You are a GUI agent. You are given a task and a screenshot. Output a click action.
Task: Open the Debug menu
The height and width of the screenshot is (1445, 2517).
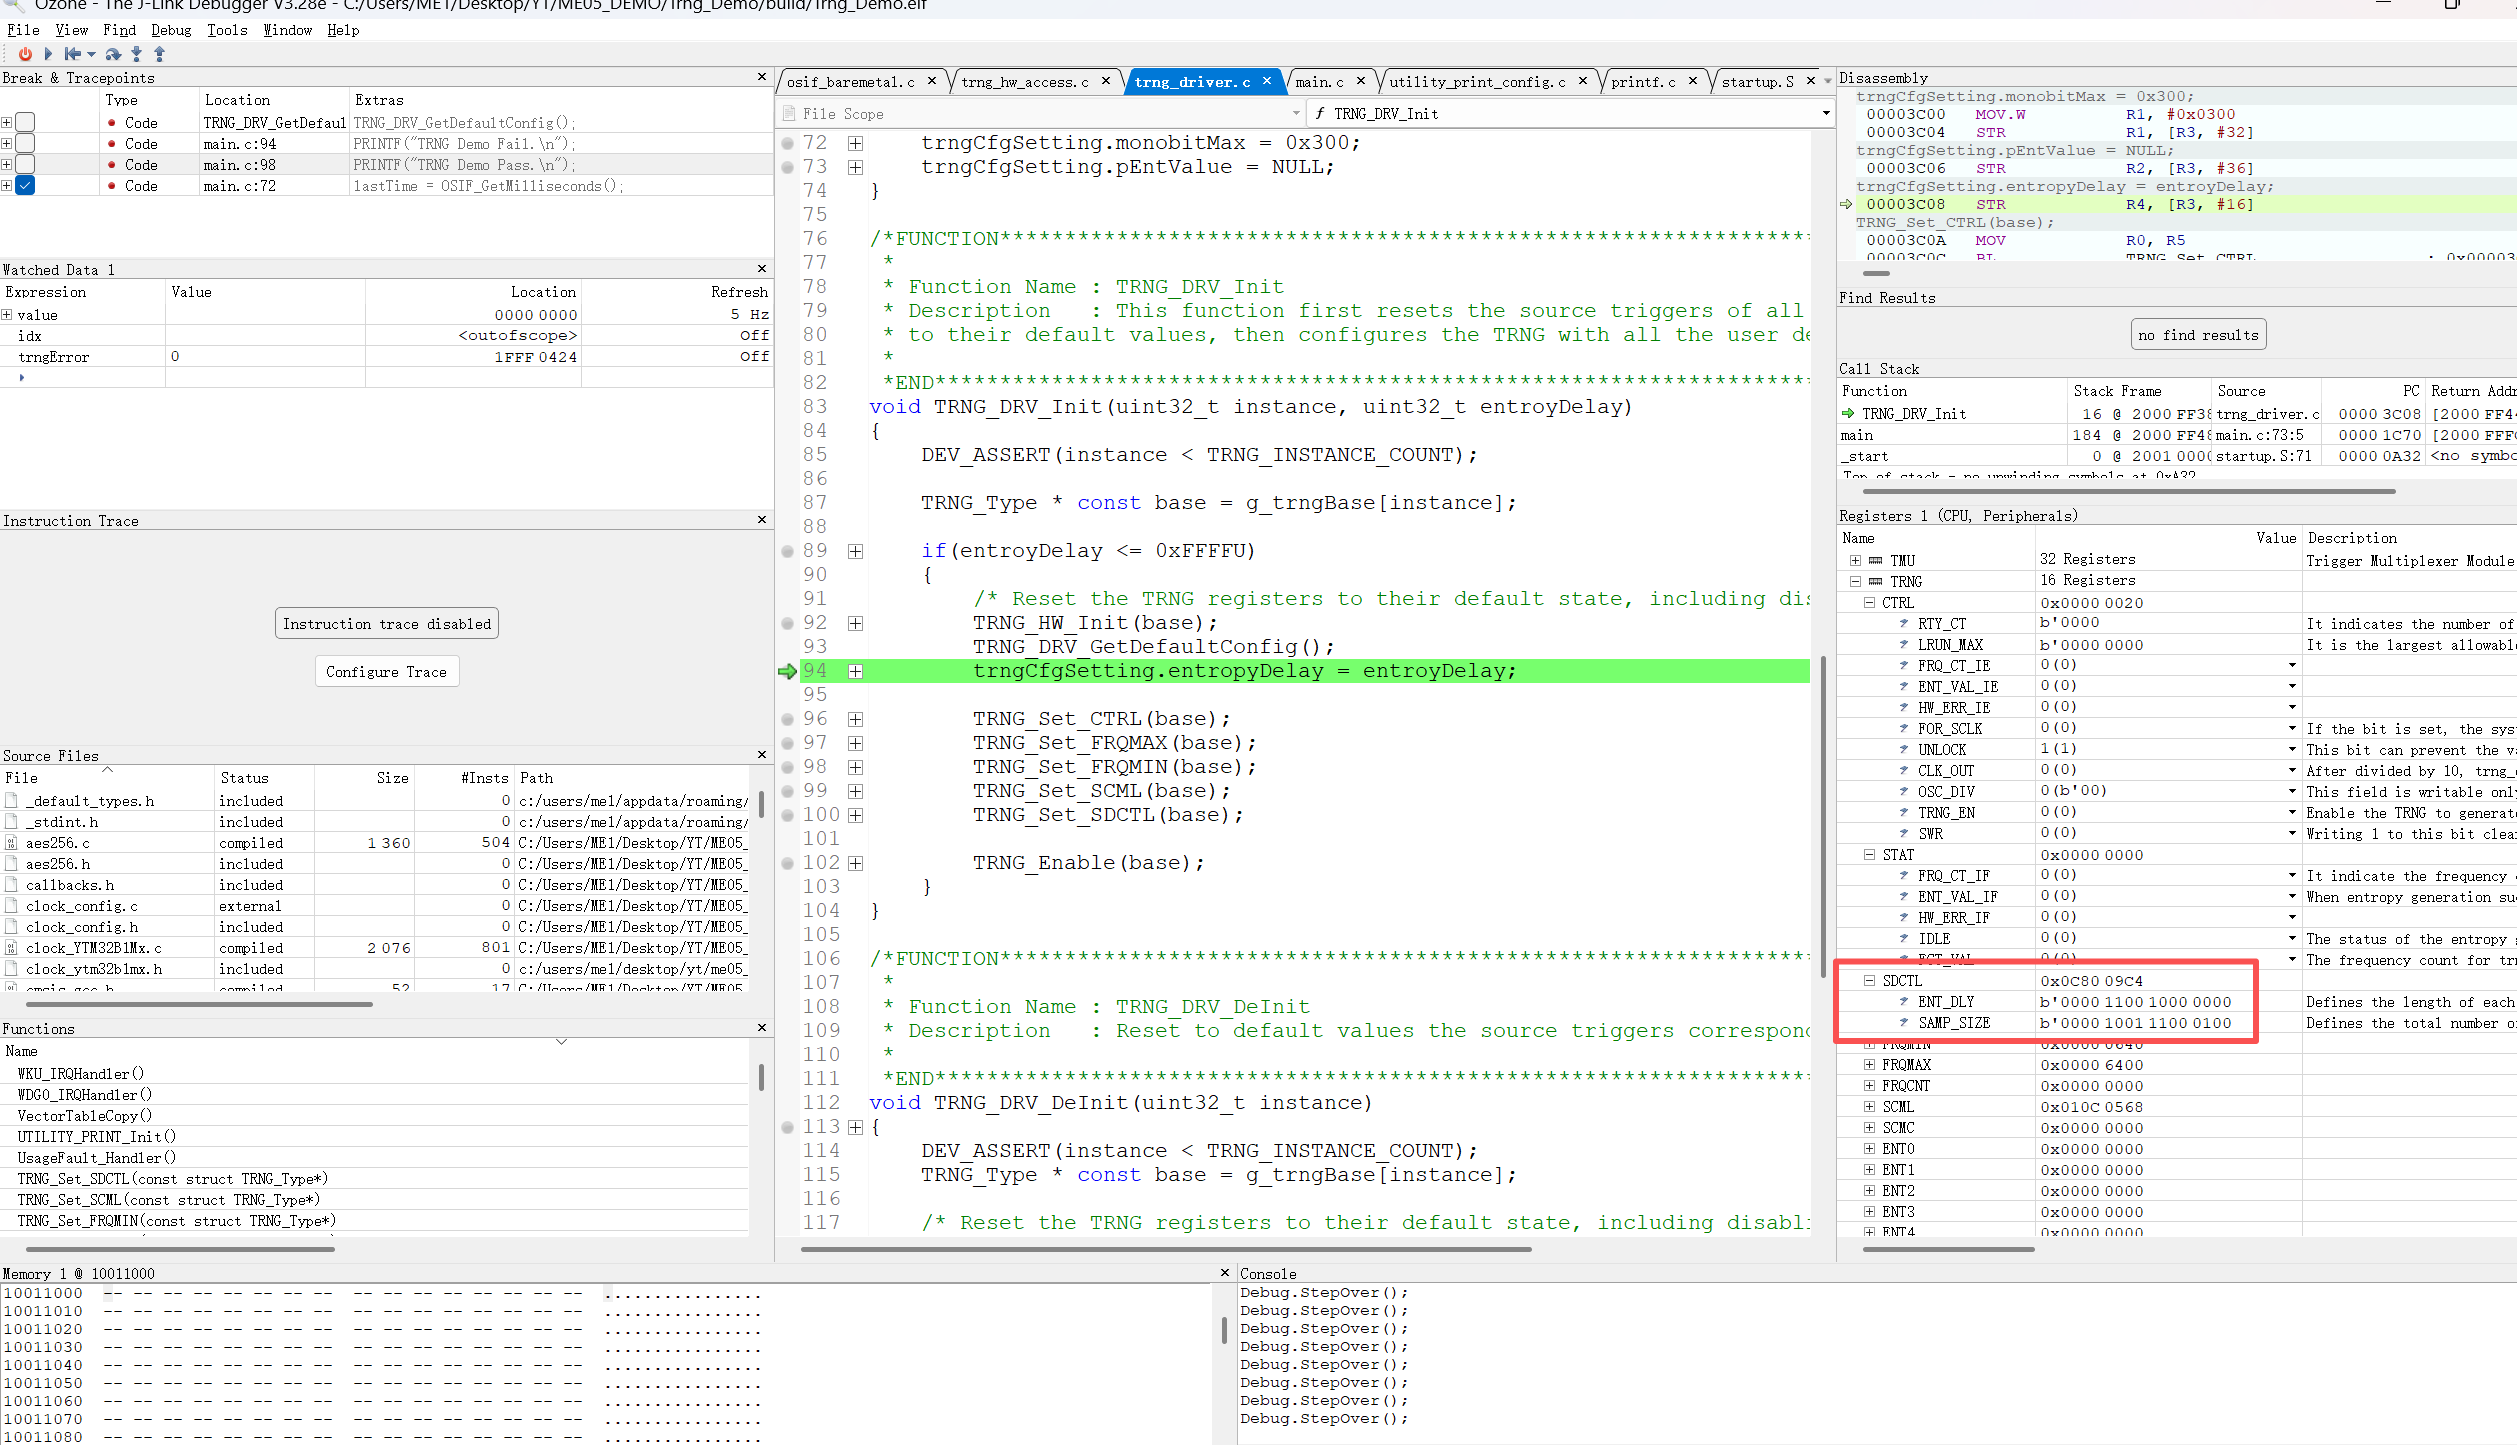click(171, 30)
